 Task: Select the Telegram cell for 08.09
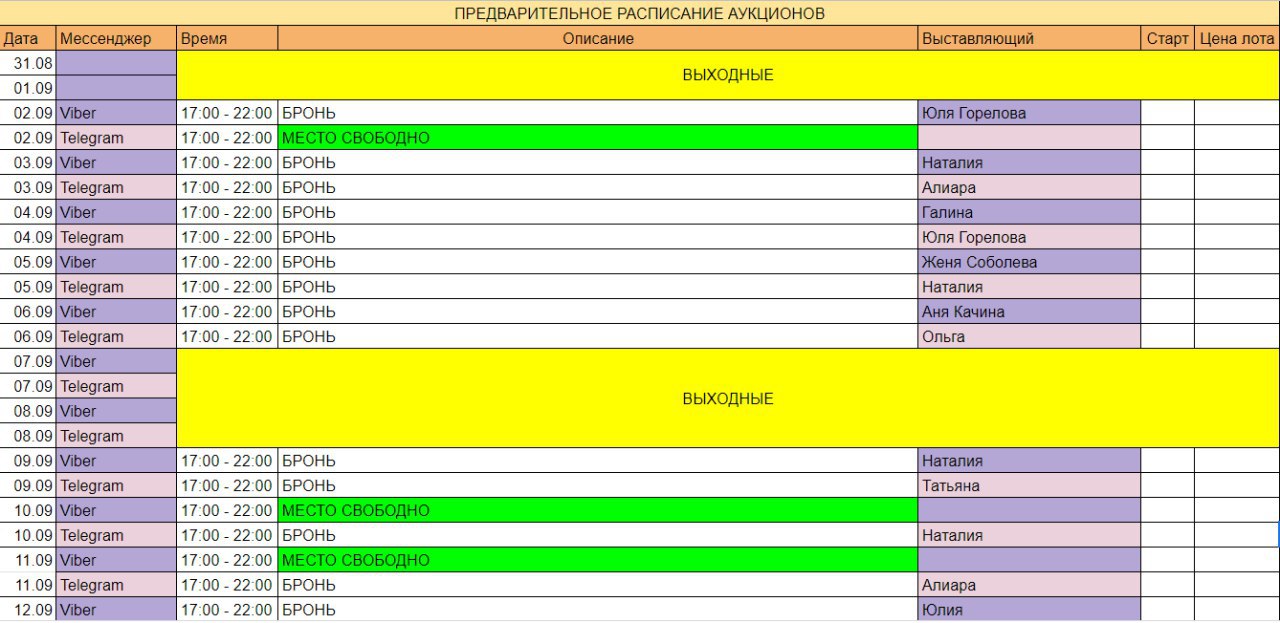(116, 436)
